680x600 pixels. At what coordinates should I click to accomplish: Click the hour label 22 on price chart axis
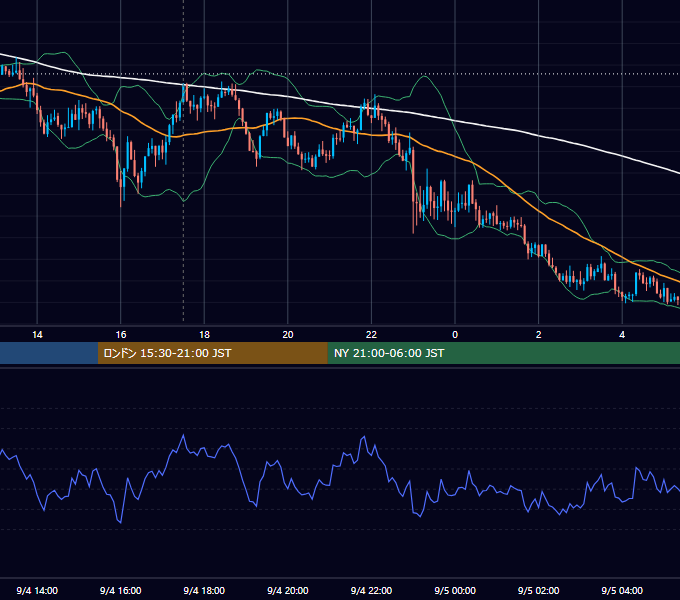click(x=371, y=335)
